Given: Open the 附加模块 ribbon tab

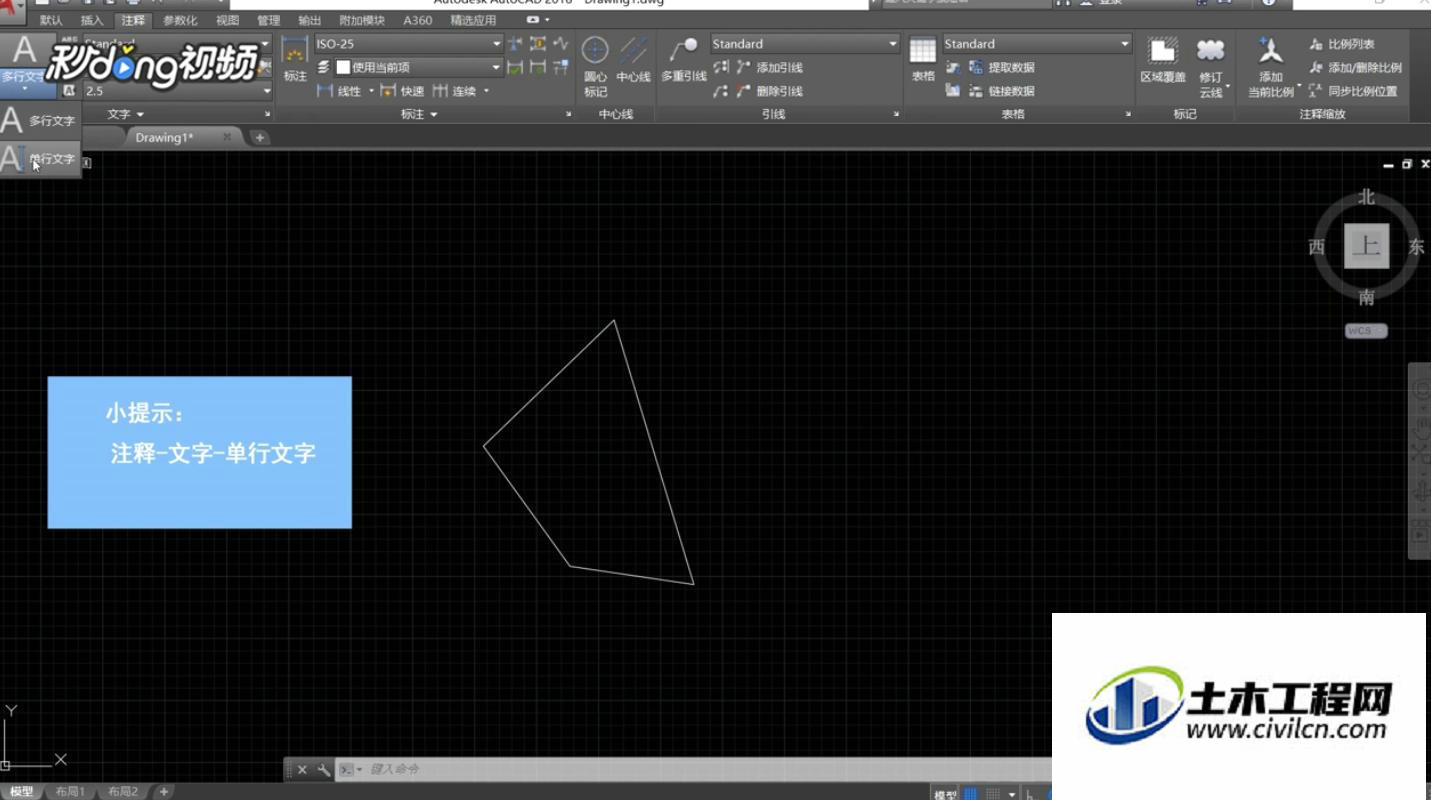Looking at the screenshot, I should (362, 20).
